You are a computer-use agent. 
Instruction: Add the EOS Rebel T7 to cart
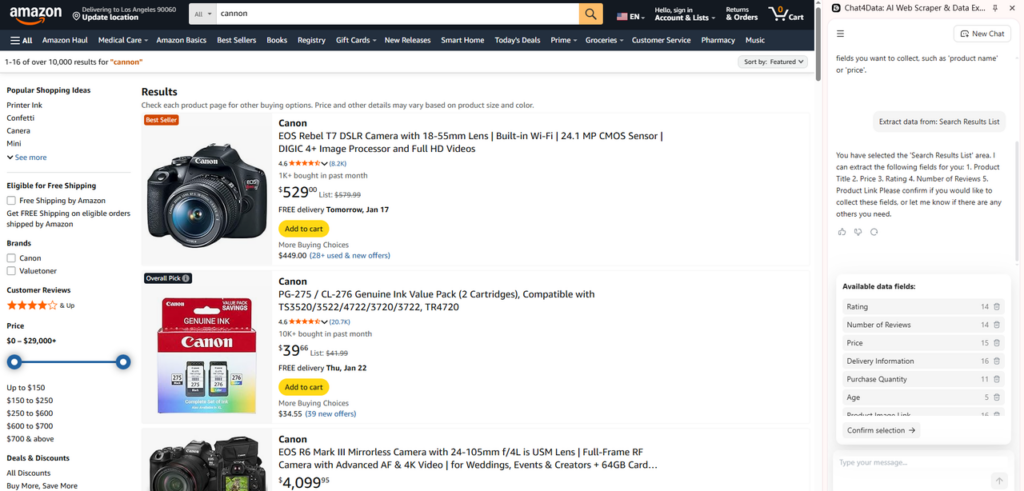pyautogui.click(x=303, y=229)
